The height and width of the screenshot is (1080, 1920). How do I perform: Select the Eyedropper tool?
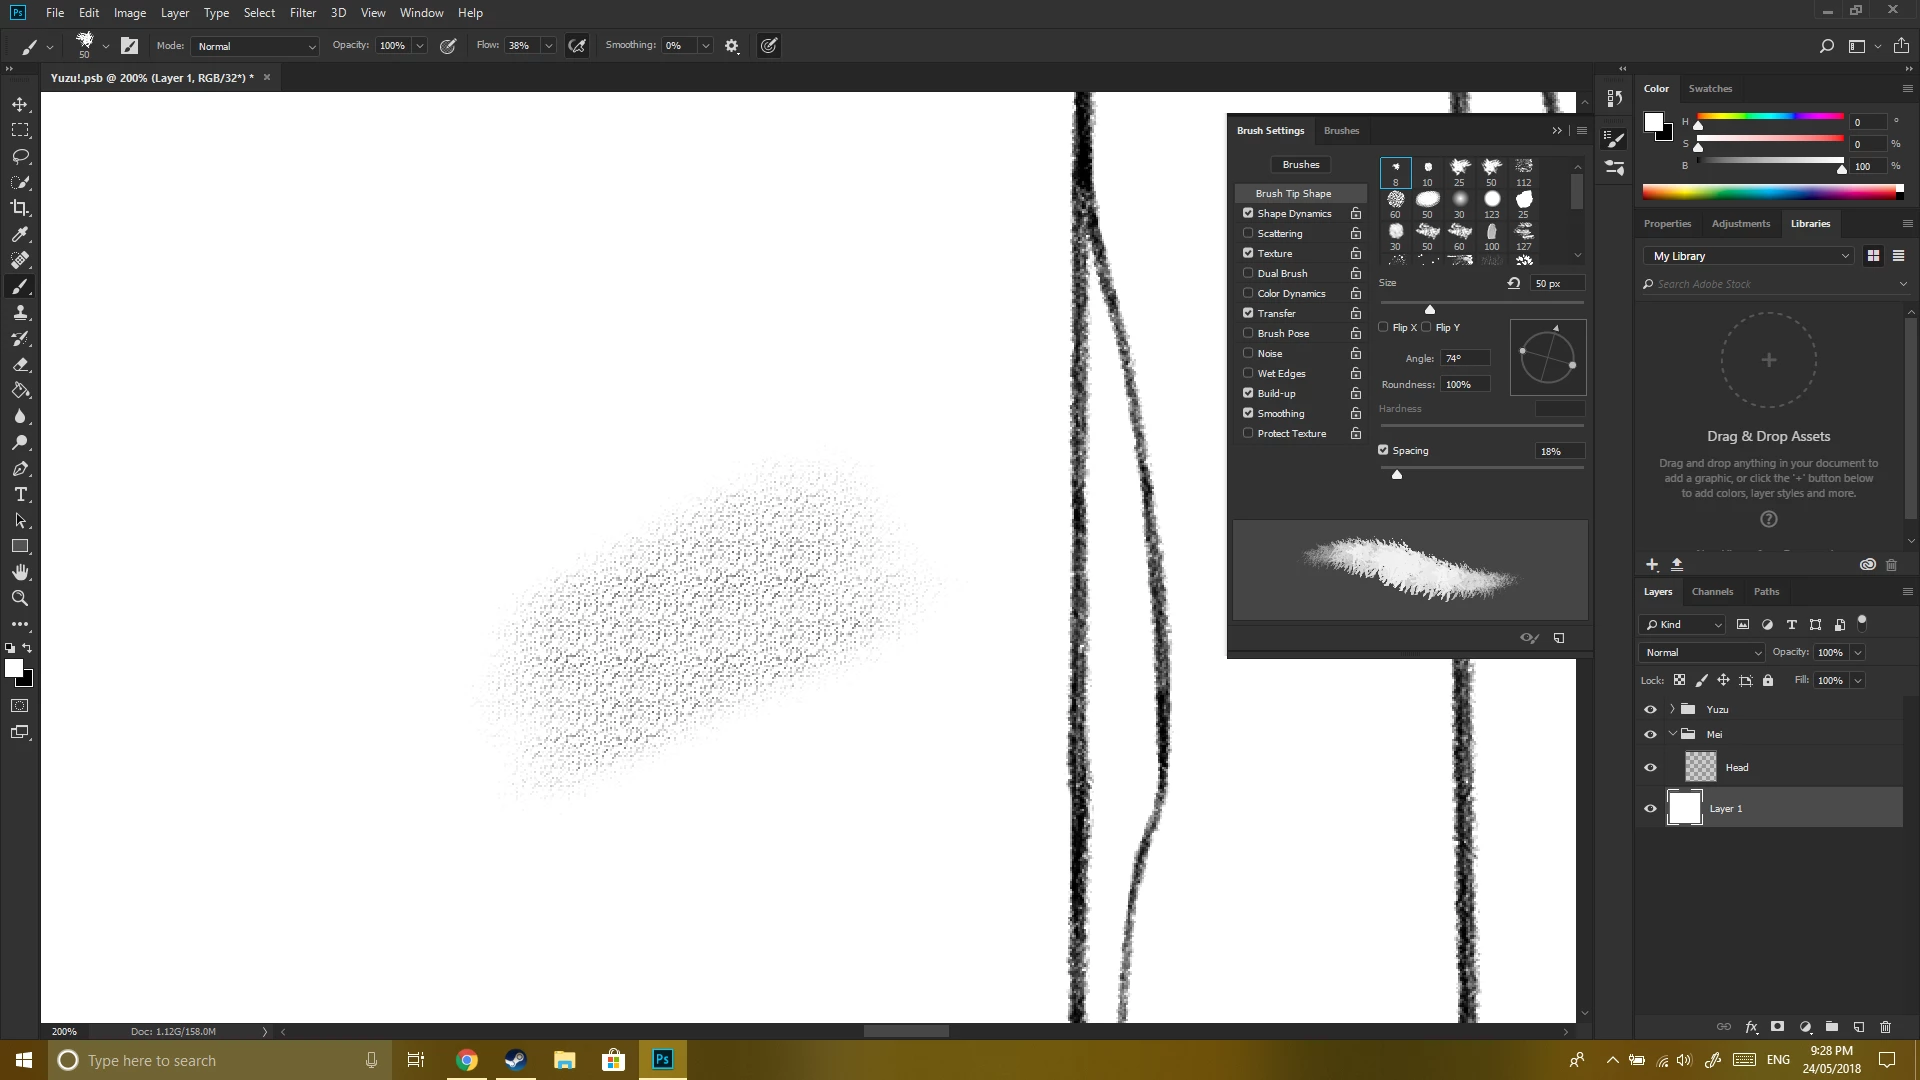tap(20, 234)
